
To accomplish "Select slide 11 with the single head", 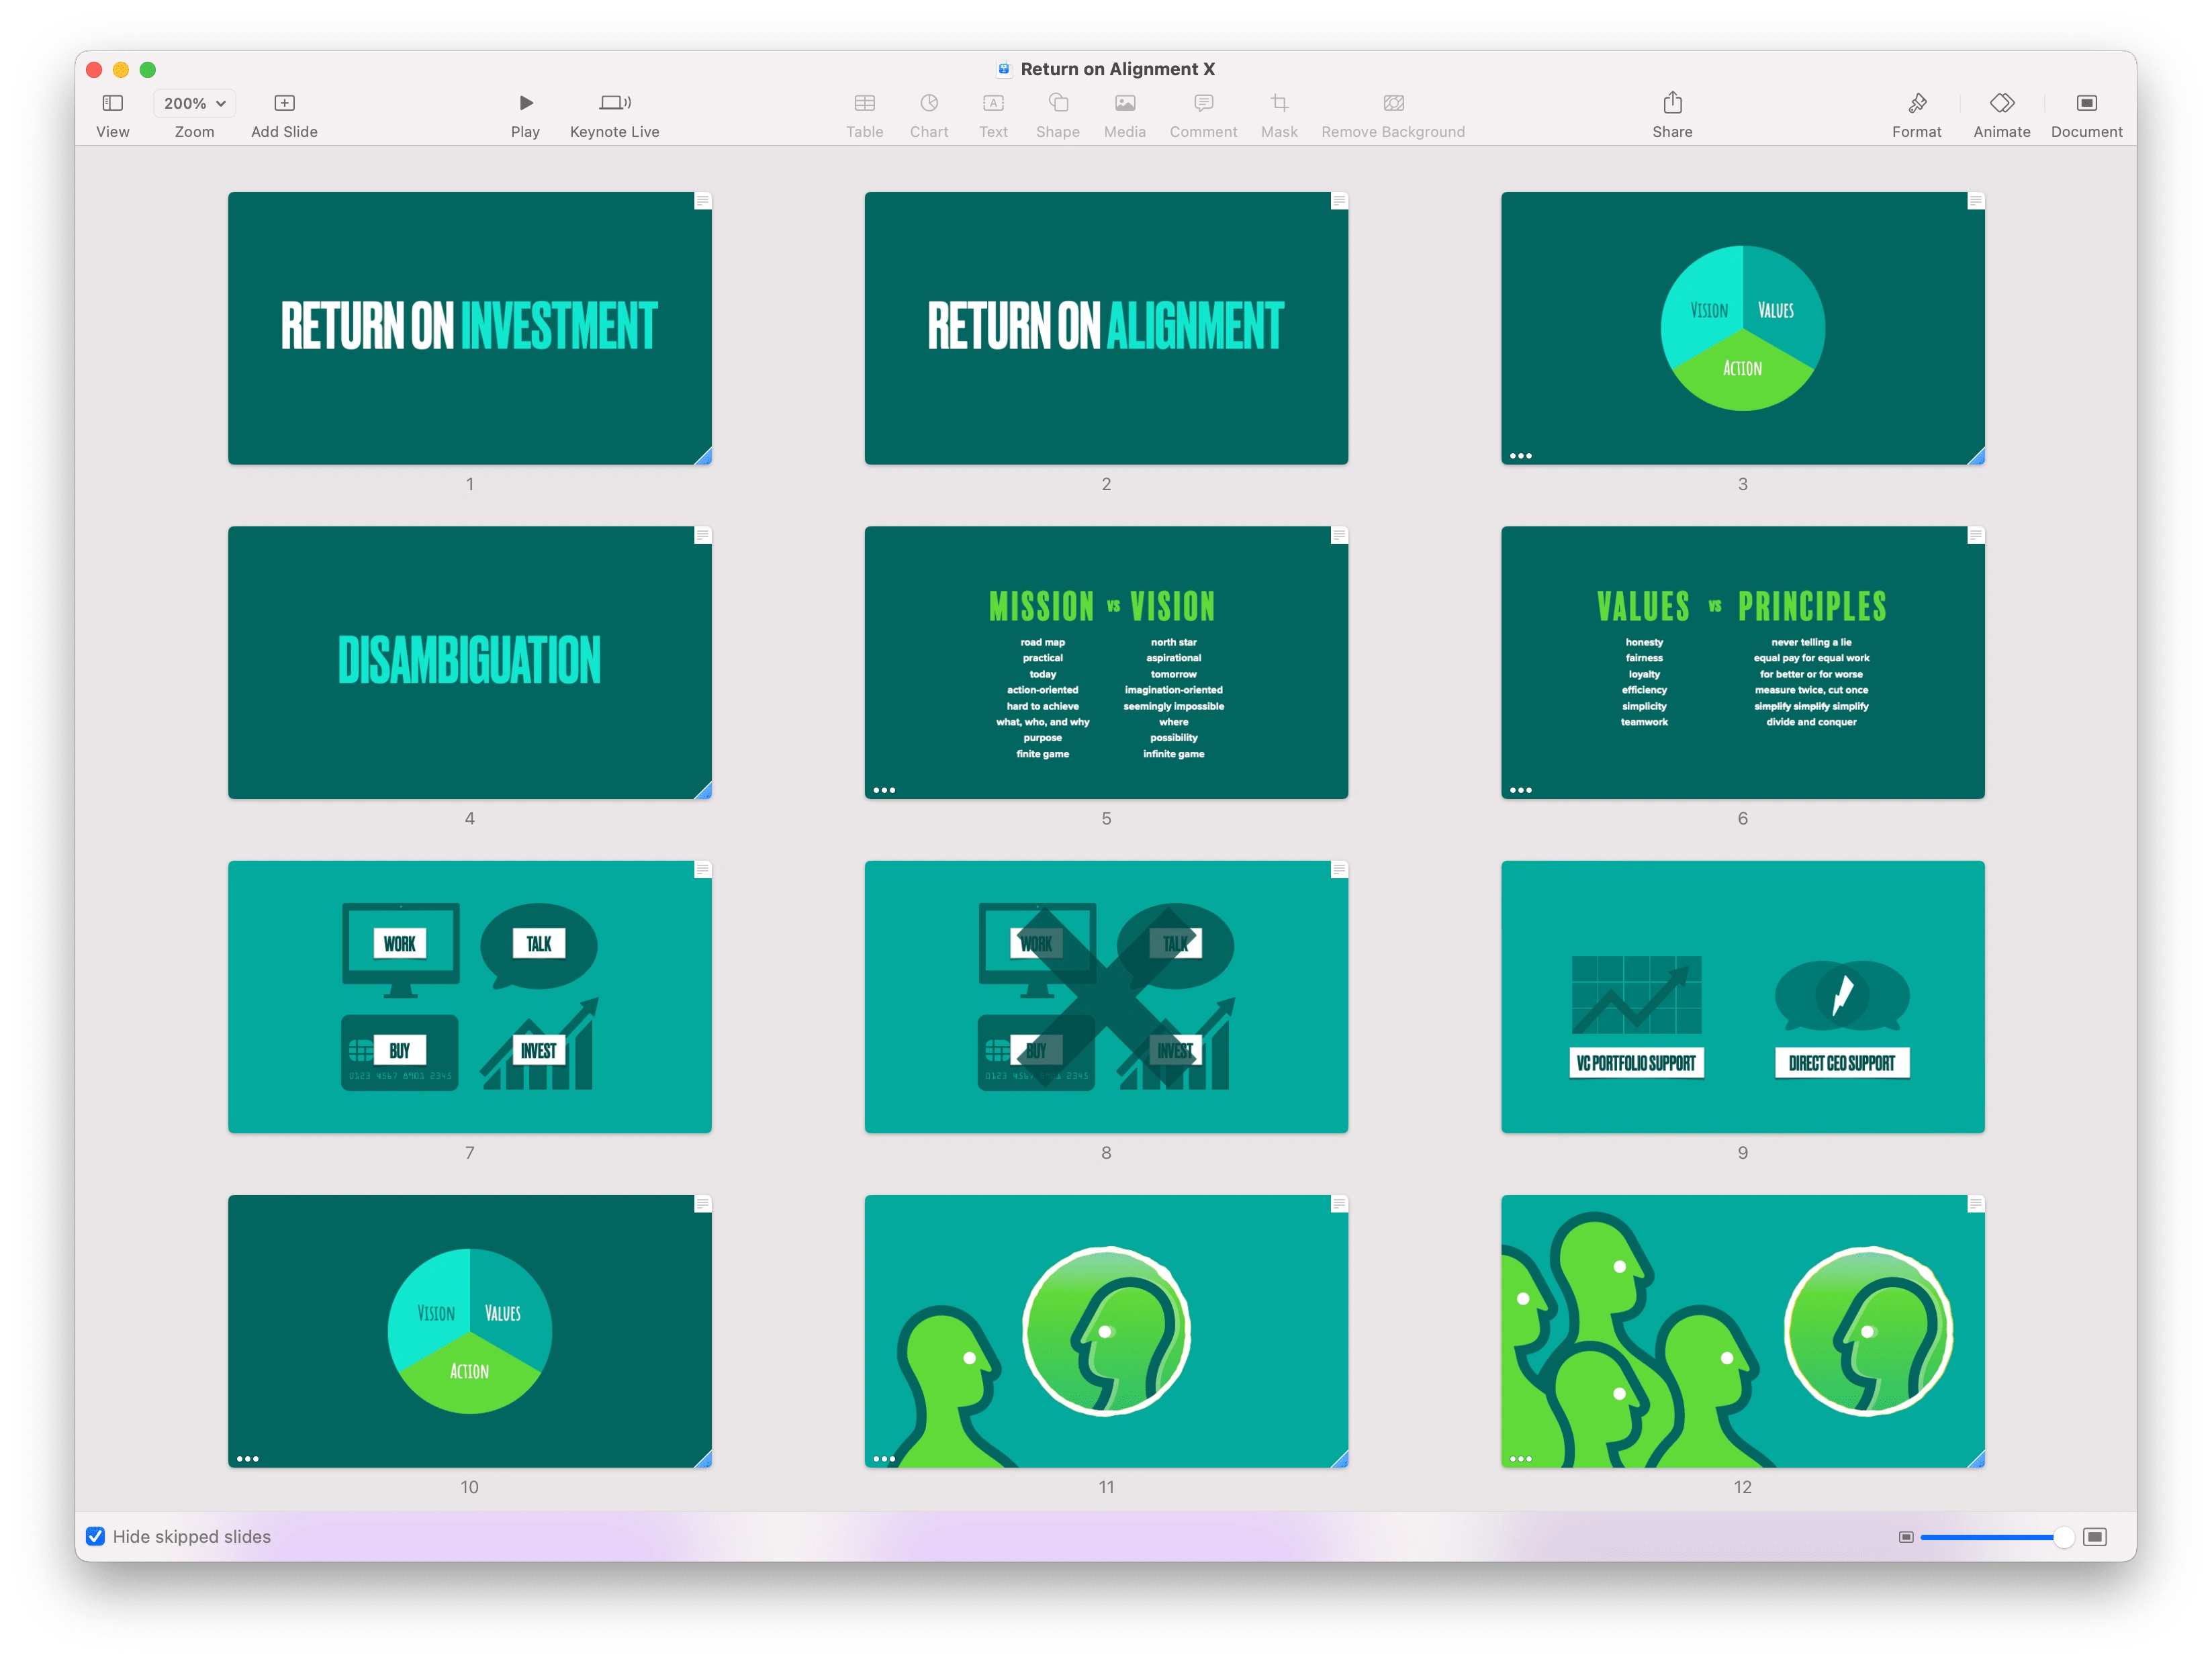I will point(1106,1331).
